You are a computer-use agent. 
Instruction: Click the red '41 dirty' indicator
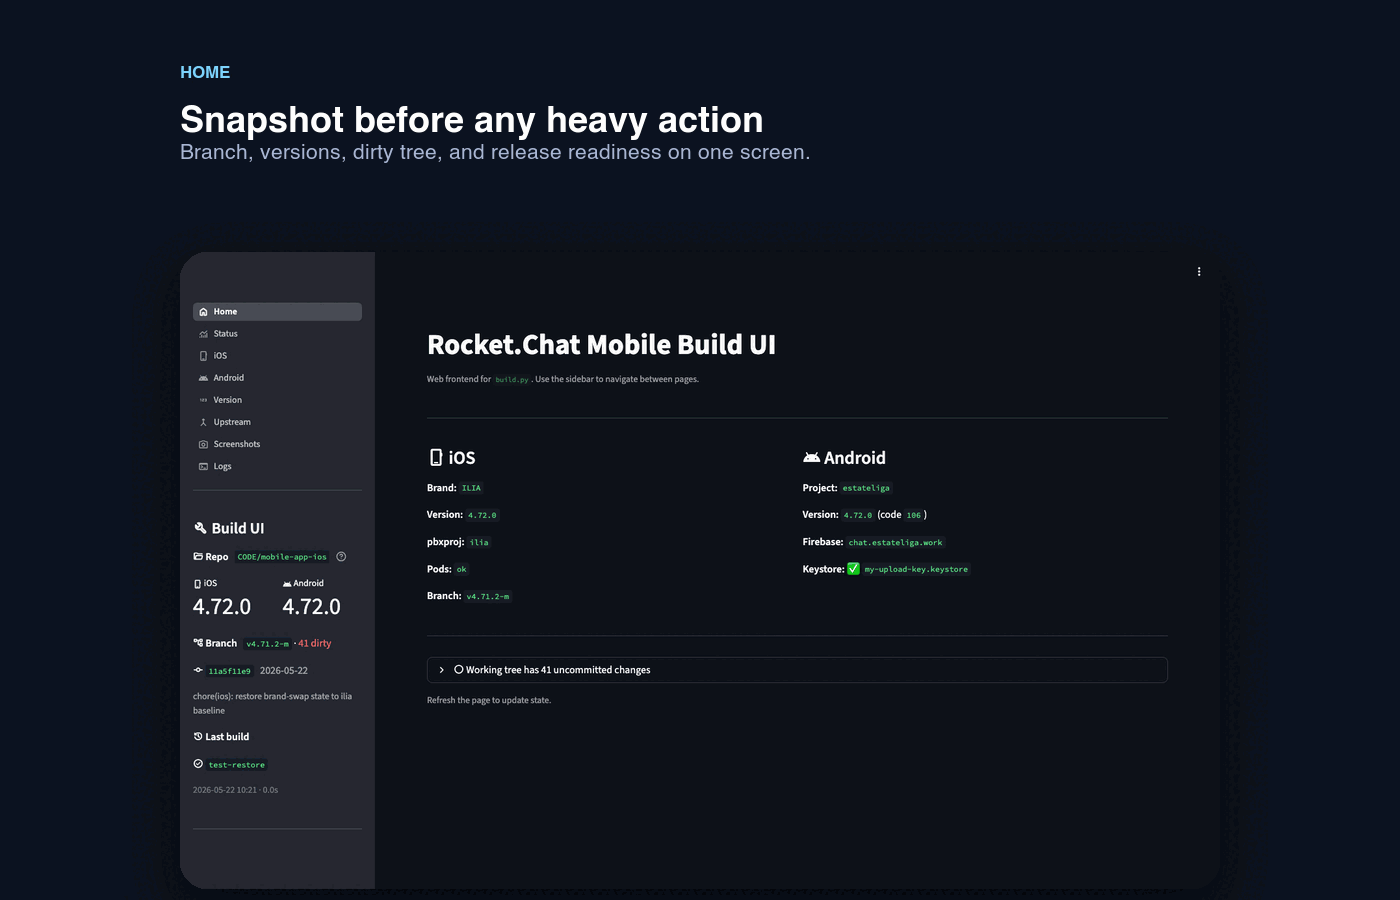315,643
